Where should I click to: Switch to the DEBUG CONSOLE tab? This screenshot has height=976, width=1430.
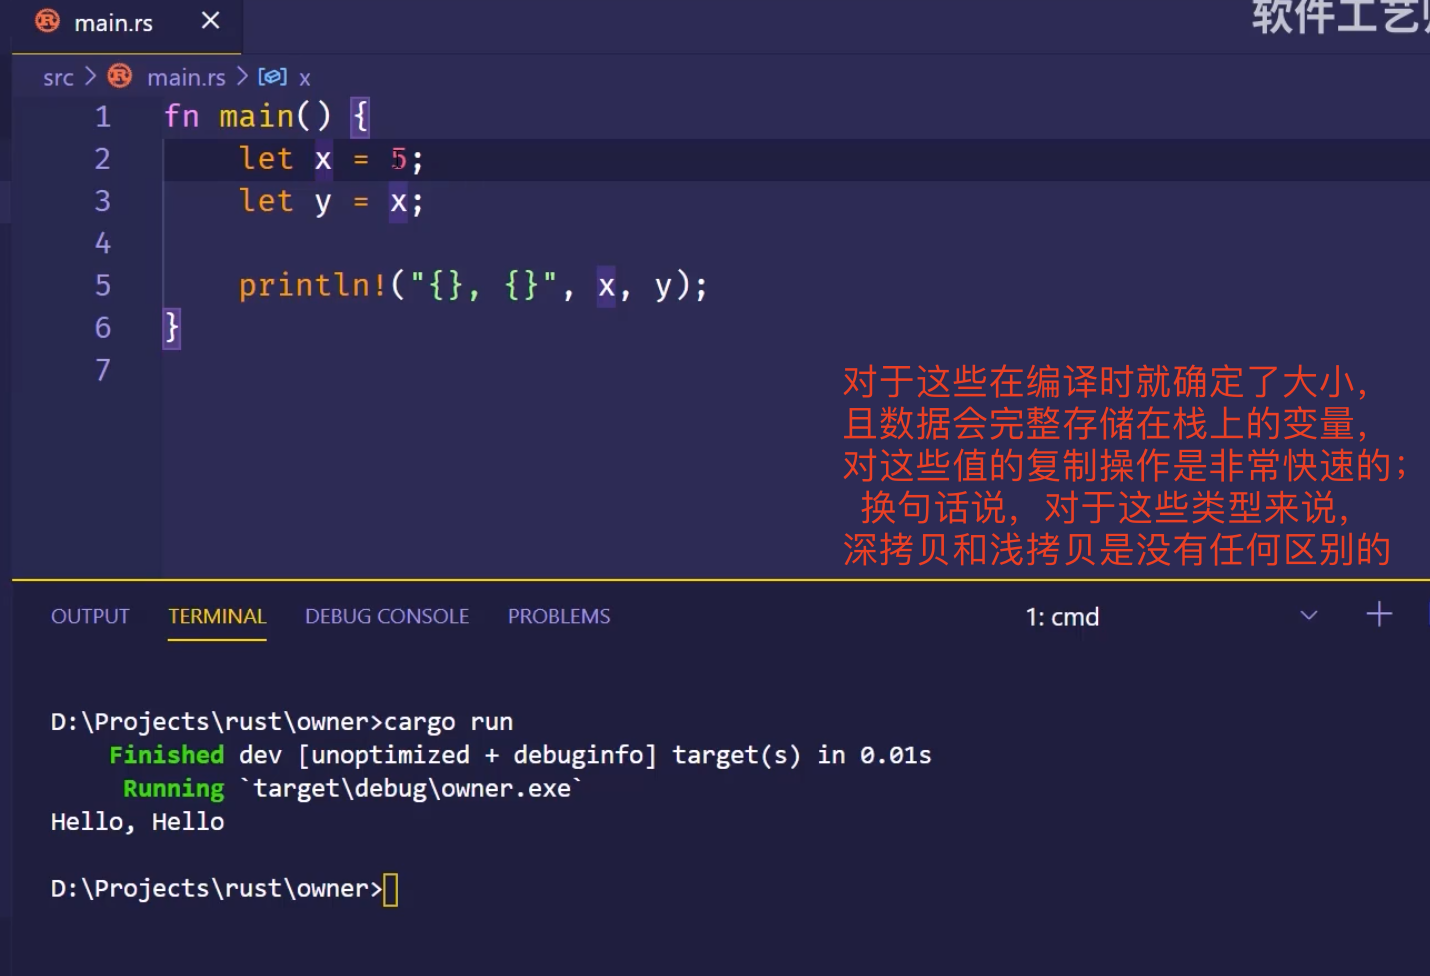[387, 616]
